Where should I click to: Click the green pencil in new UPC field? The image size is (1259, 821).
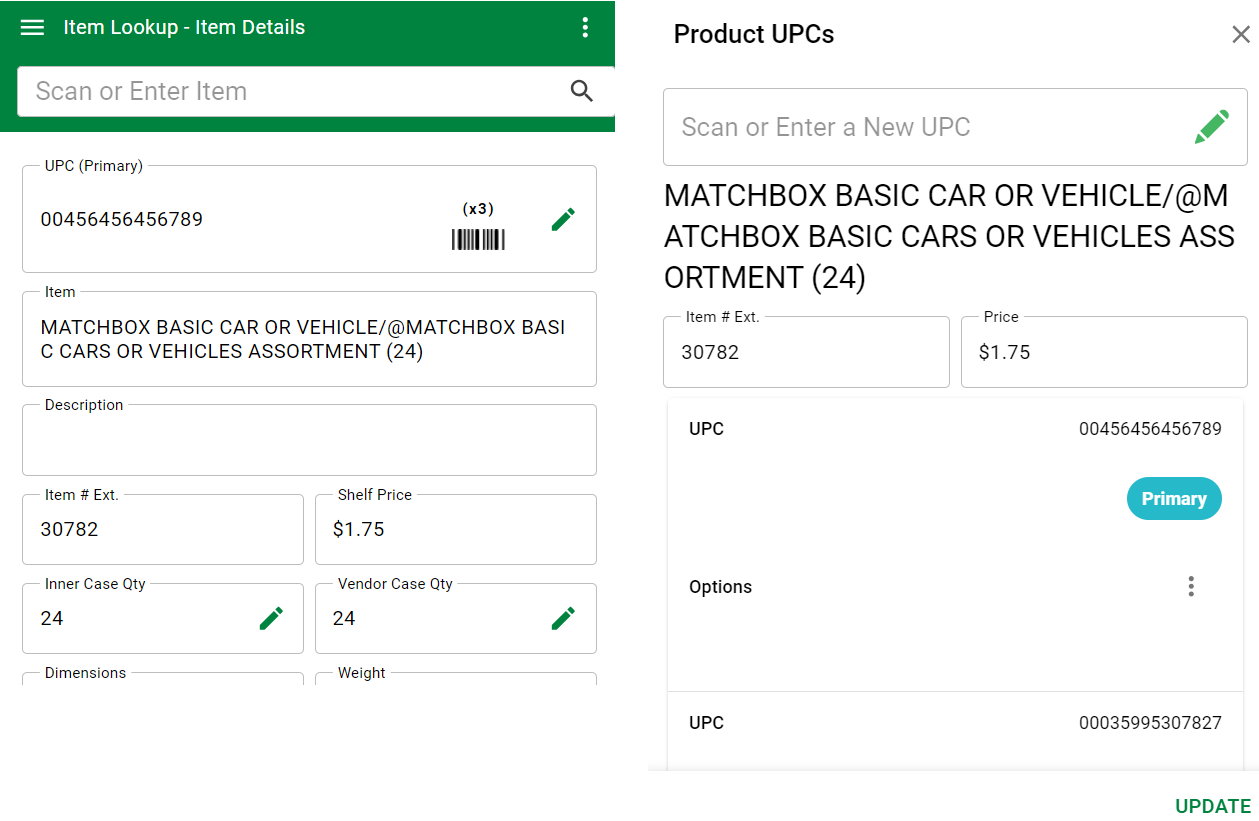[x=1212, y=127]
